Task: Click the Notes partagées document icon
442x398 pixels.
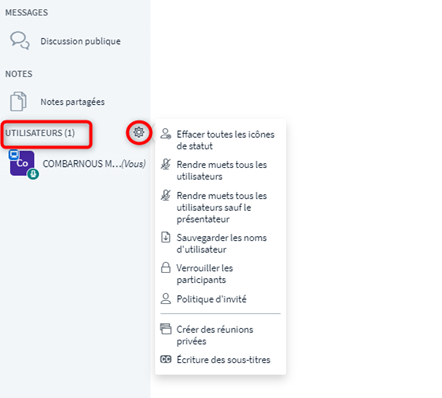Action: tap(18, 101)
